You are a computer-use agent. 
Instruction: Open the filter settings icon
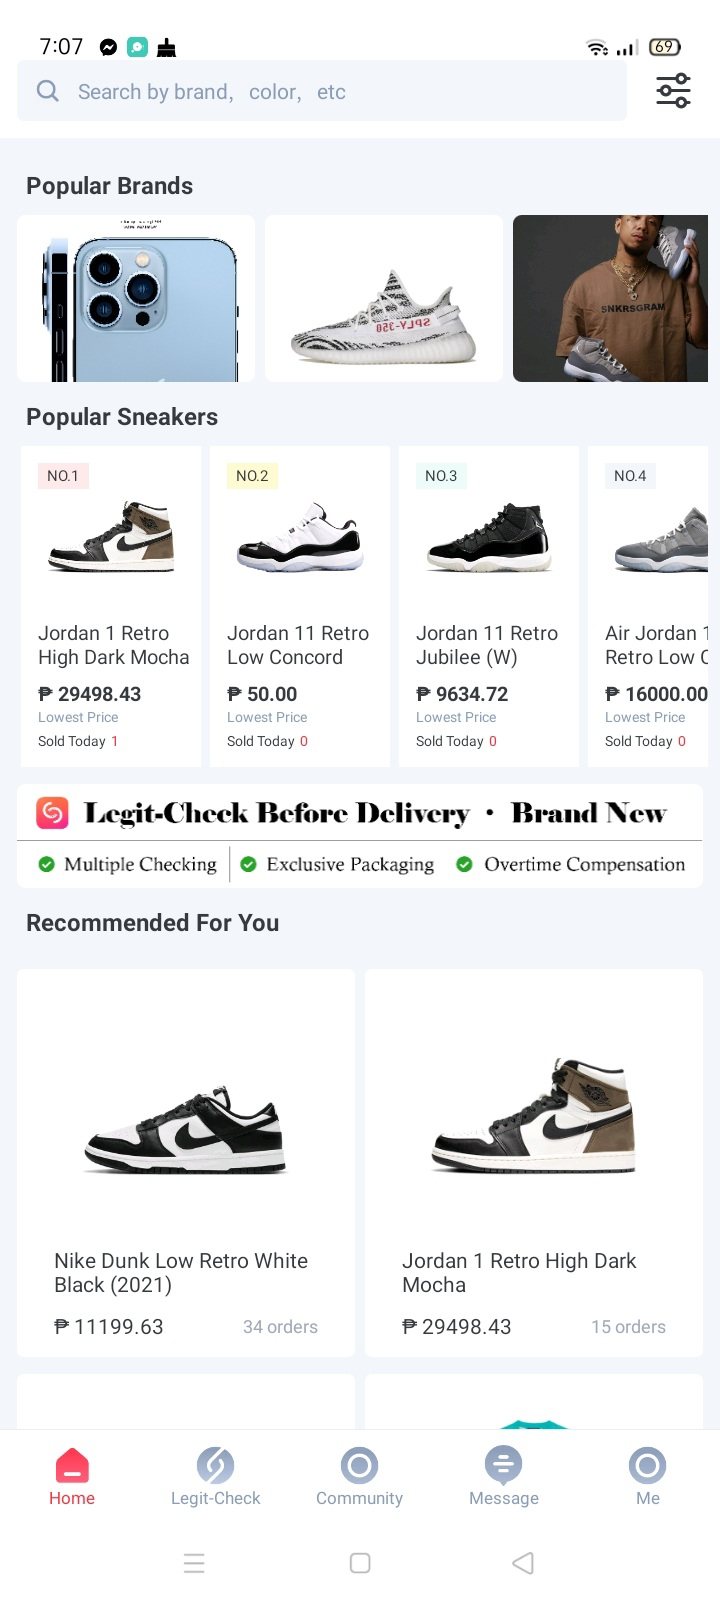pyautogui.click(x=673, y=91)
